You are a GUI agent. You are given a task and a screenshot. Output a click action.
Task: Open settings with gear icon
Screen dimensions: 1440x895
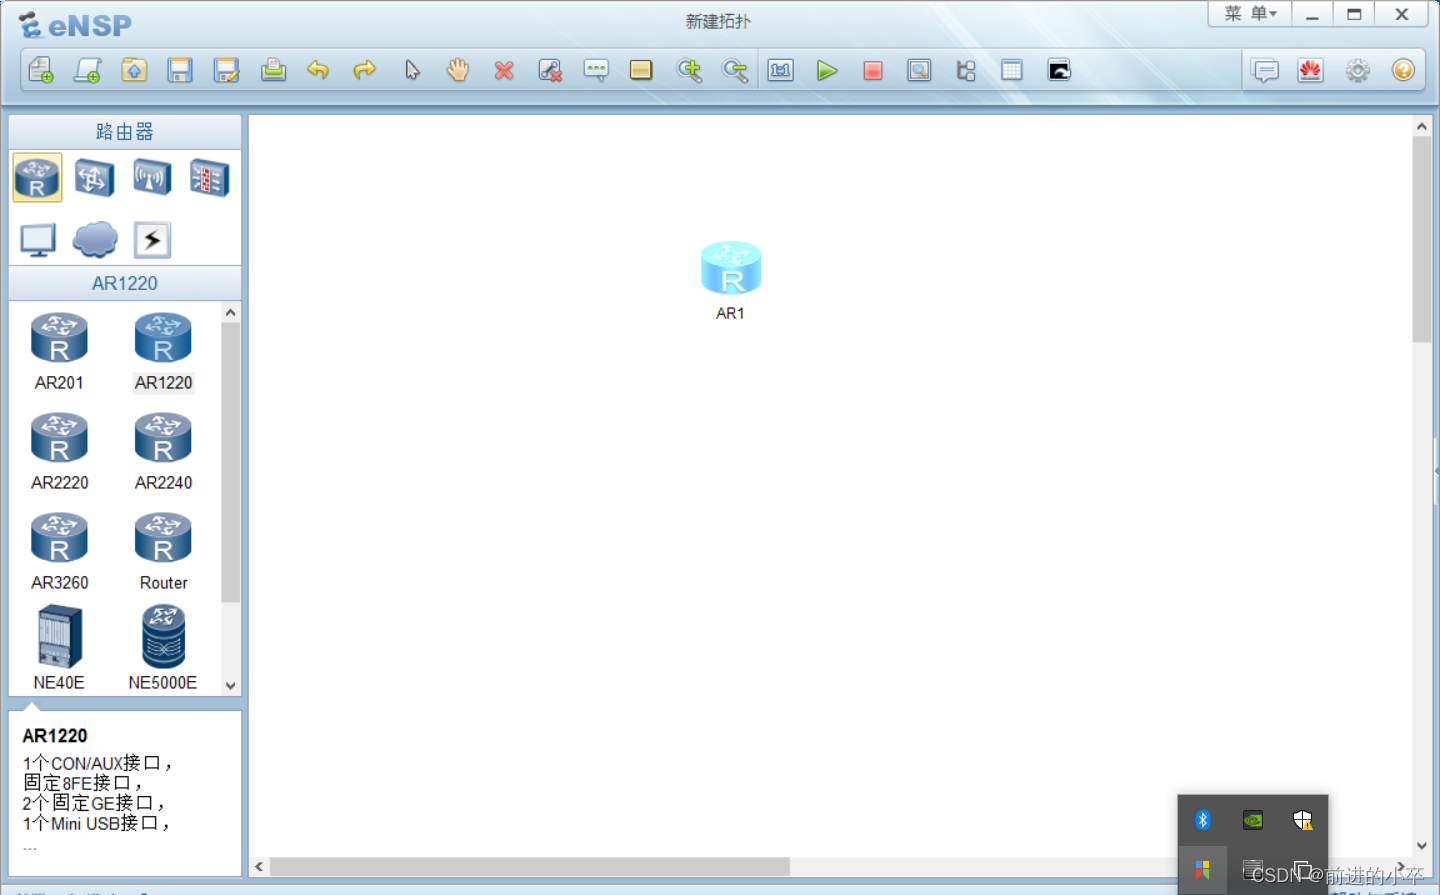(1358, 70)
